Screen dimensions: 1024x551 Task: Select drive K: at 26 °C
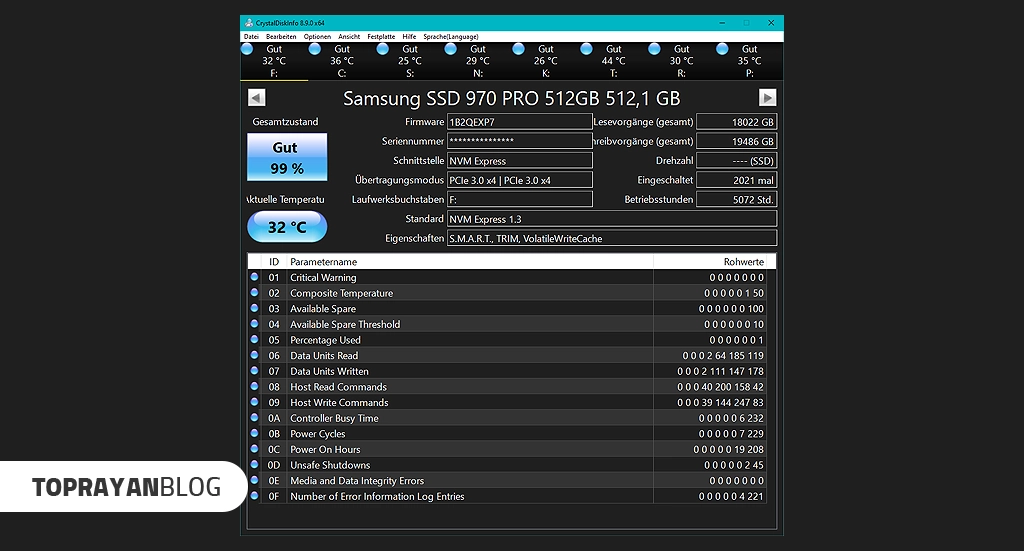tap(546, 61)
